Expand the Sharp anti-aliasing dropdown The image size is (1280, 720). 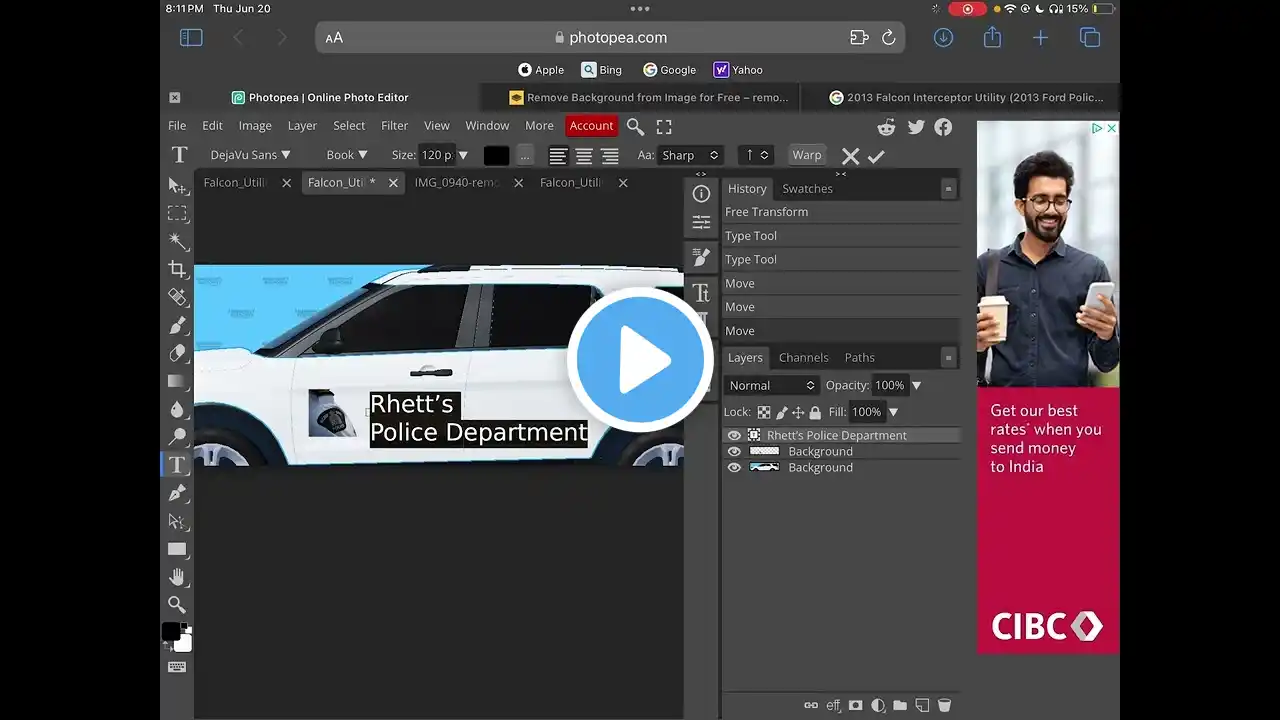coord(690,155)
